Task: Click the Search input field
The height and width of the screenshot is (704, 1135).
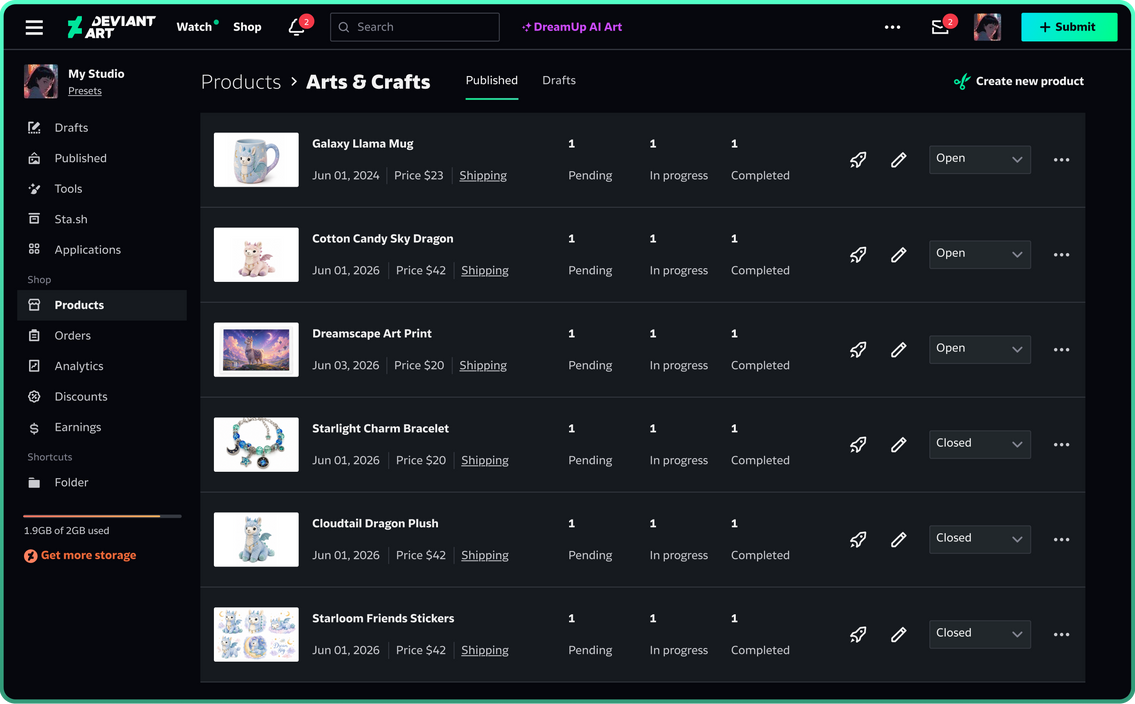Action: (415, 27)
